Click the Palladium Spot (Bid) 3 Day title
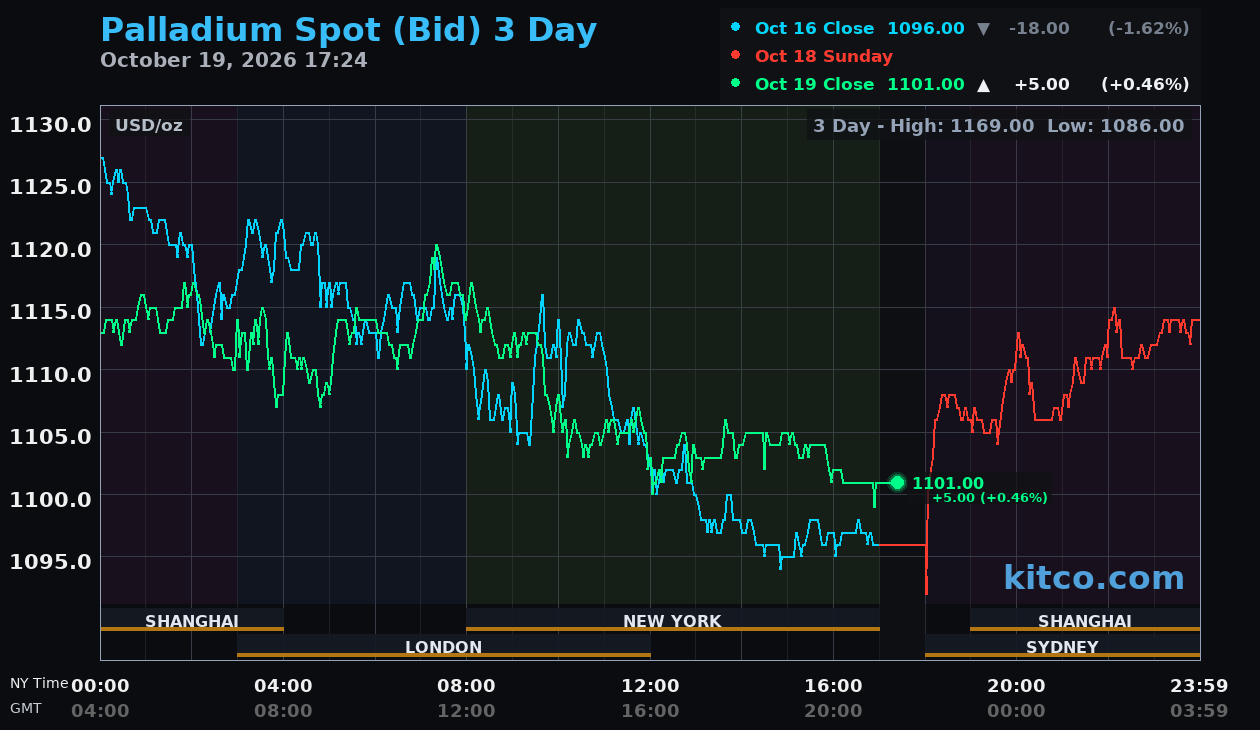 [x=349, y=31]
